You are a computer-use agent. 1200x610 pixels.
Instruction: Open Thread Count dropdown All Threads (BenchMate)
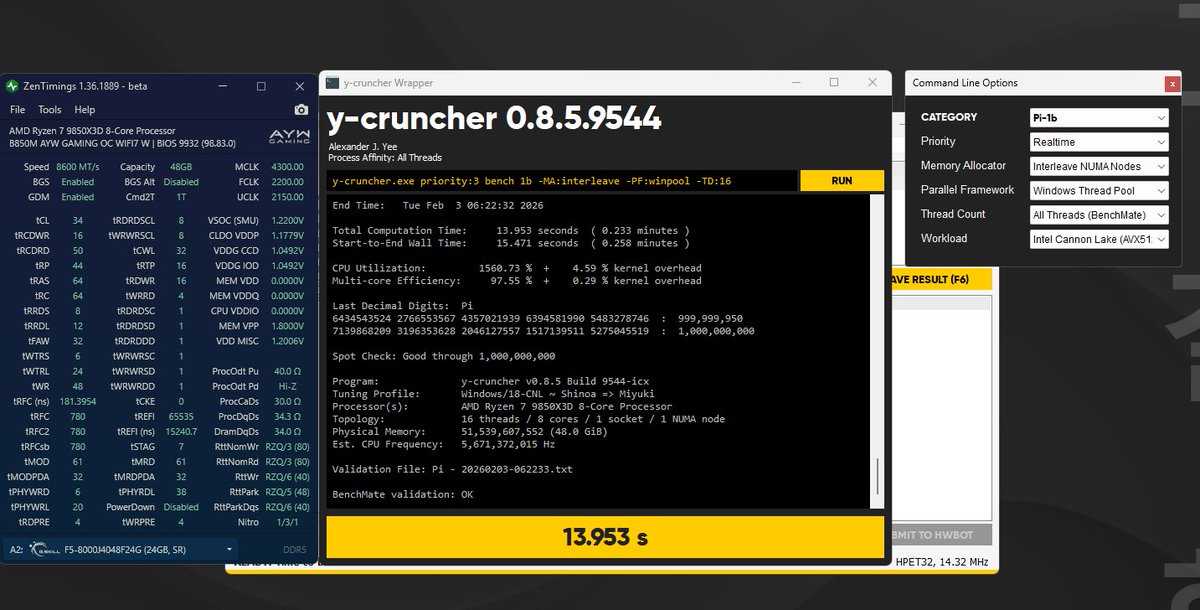(x=1099, y=214)
